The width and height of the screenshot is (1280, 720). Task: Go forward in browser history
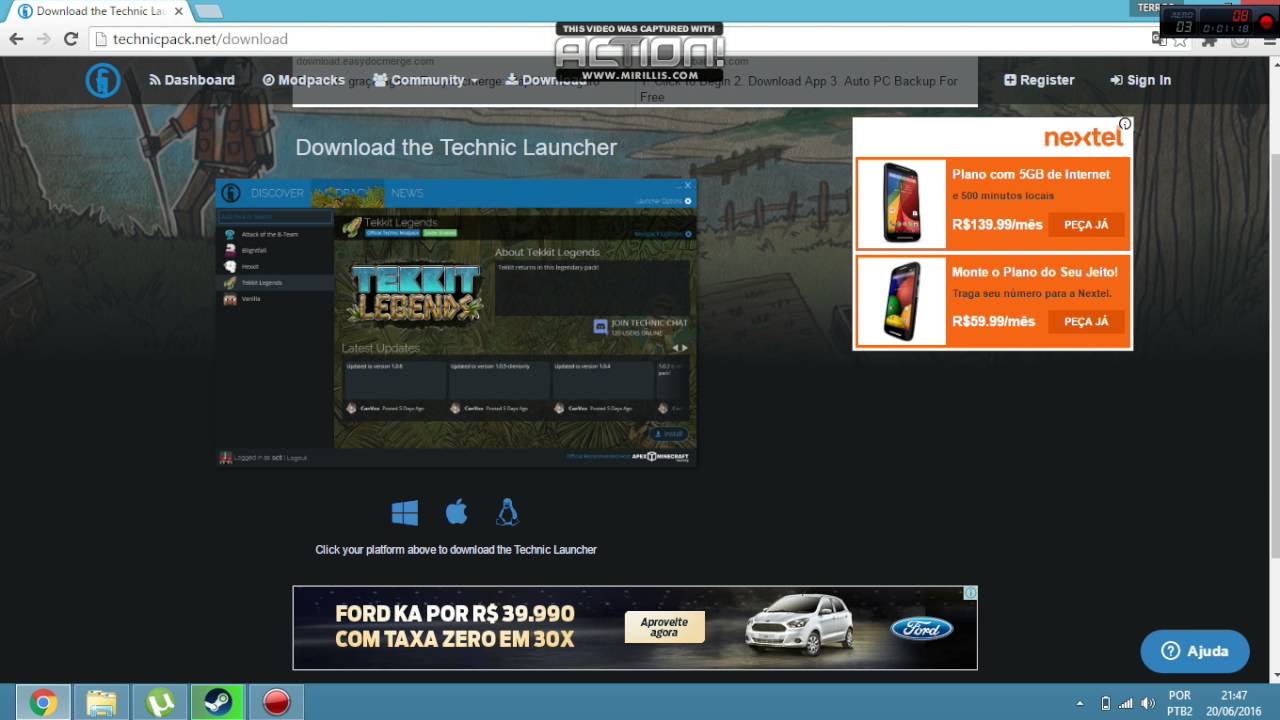click(x=43, y=39)
